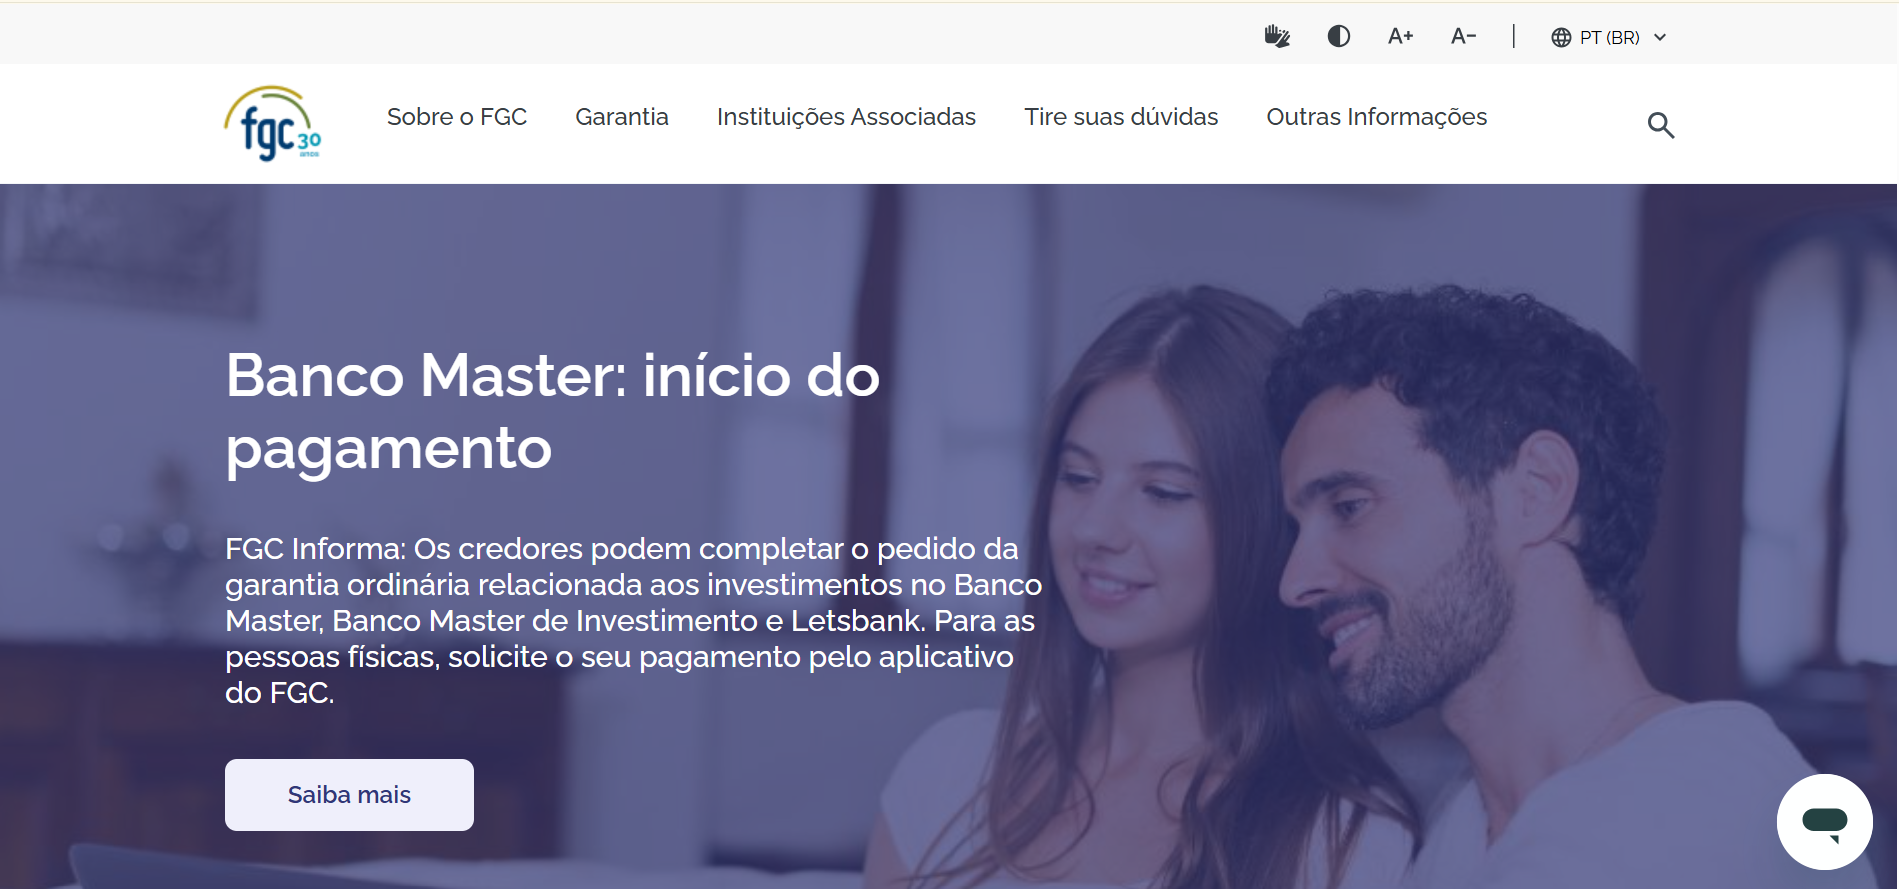1899x889 pixels.
Task: Decrease font size with A- icon
Action: 1463,37
